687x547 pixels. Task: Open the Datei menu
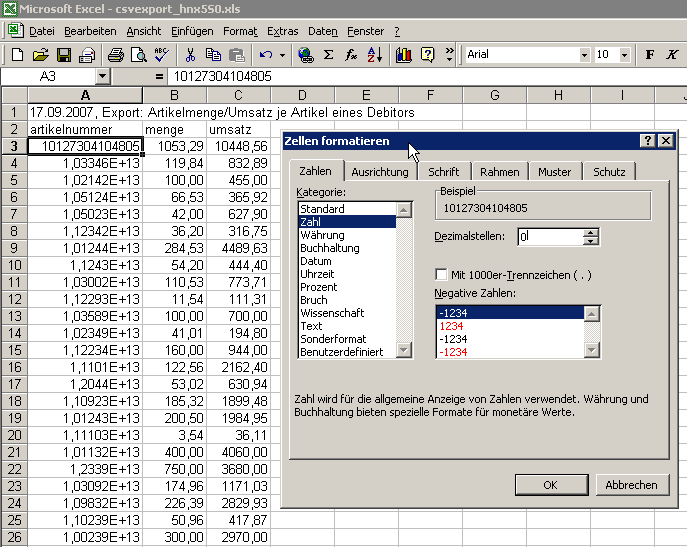coord(42,31)
